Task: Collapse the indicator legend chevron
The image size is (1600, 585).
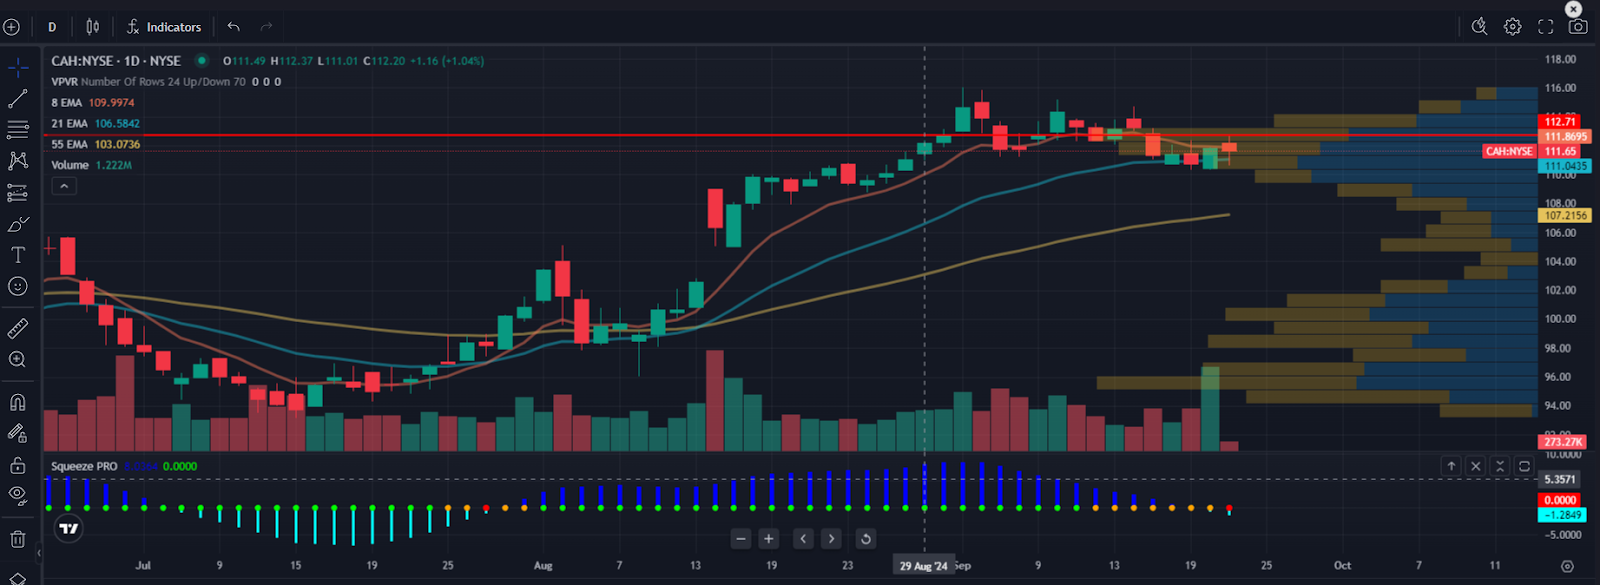Action: coord(64,186)
